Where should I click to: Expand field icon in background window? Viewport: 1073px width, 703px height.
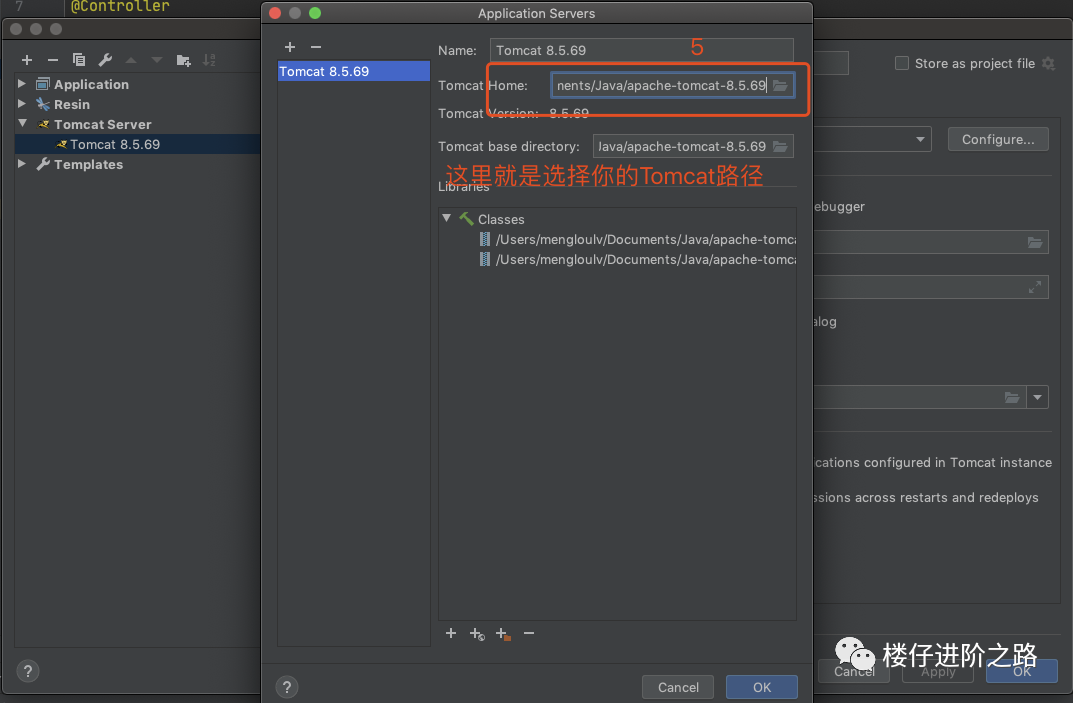1035,287
